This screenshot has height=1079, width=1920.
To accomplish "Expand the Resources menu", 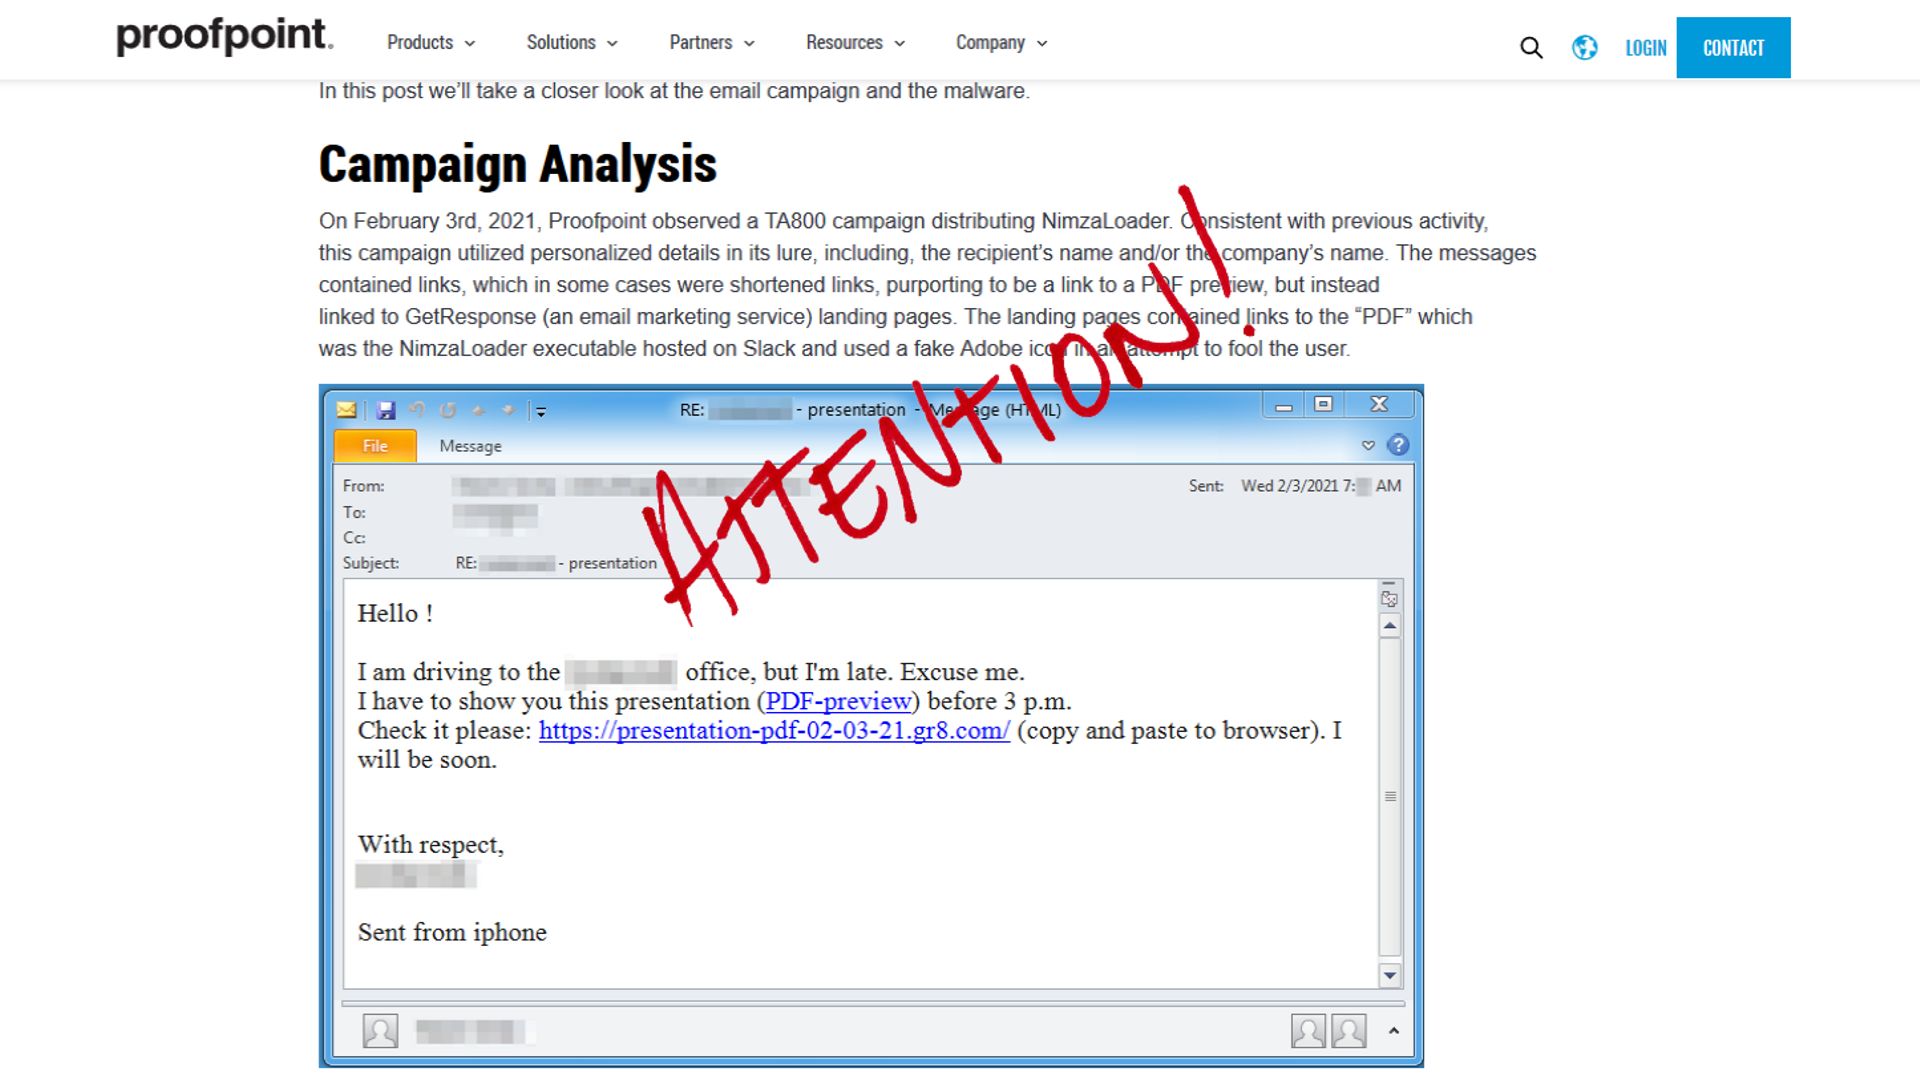I will (x=856, y=43).
